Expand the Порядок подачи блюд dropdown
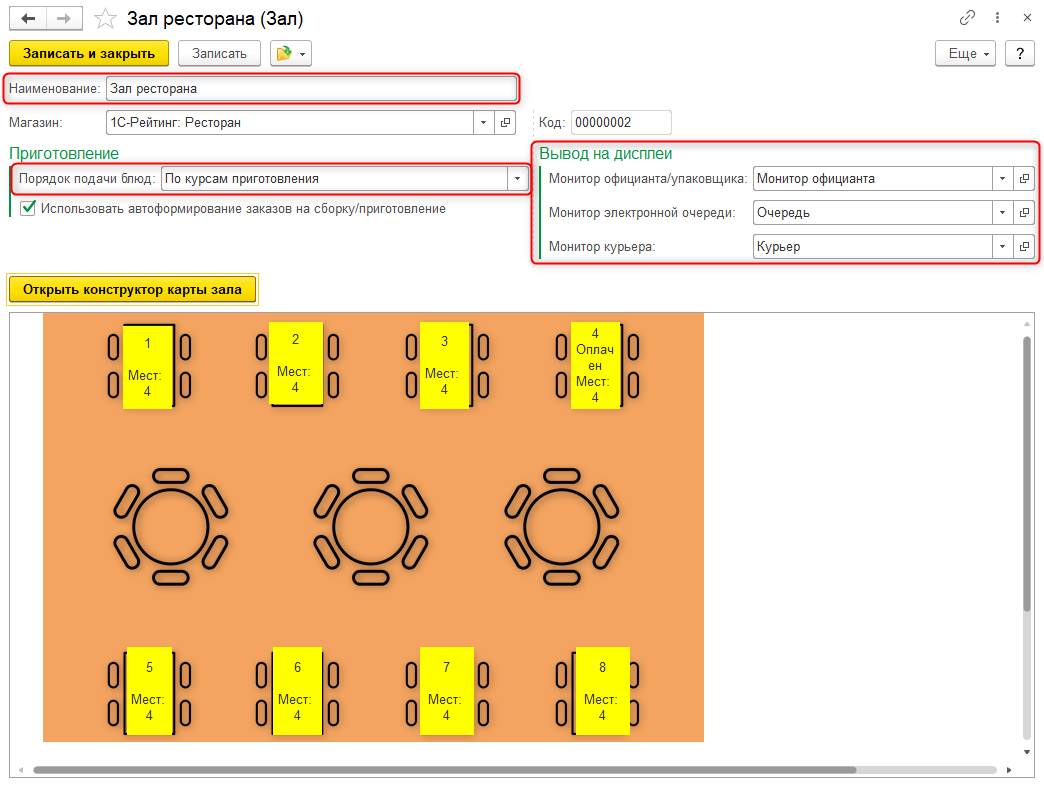This screenshot has width=1044, height=786. 517,179
